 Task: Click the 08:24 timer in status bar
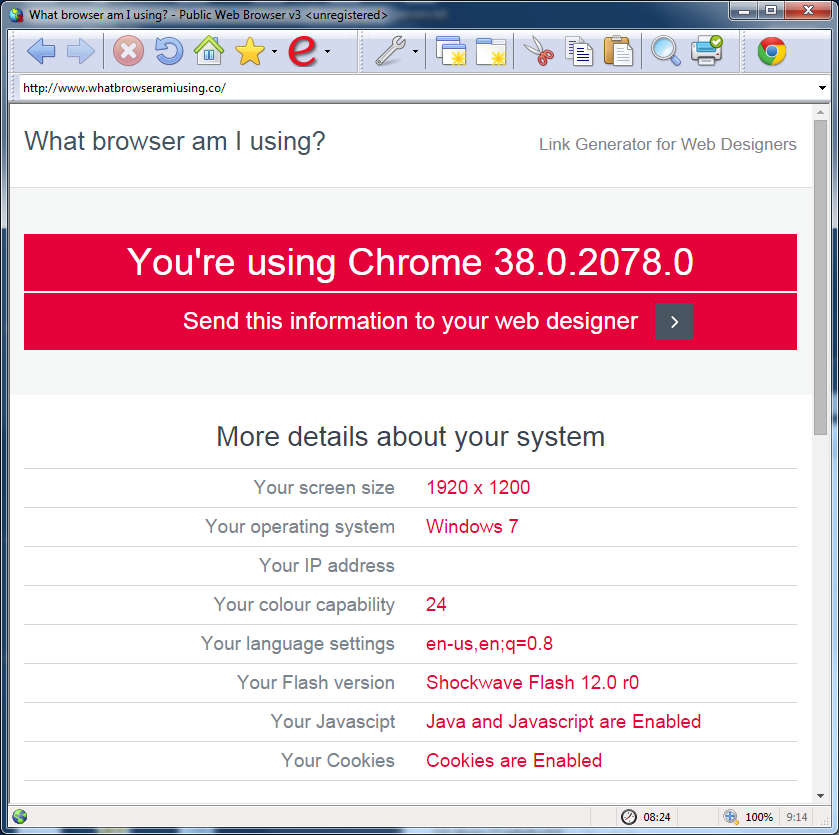tap(657, 817)
